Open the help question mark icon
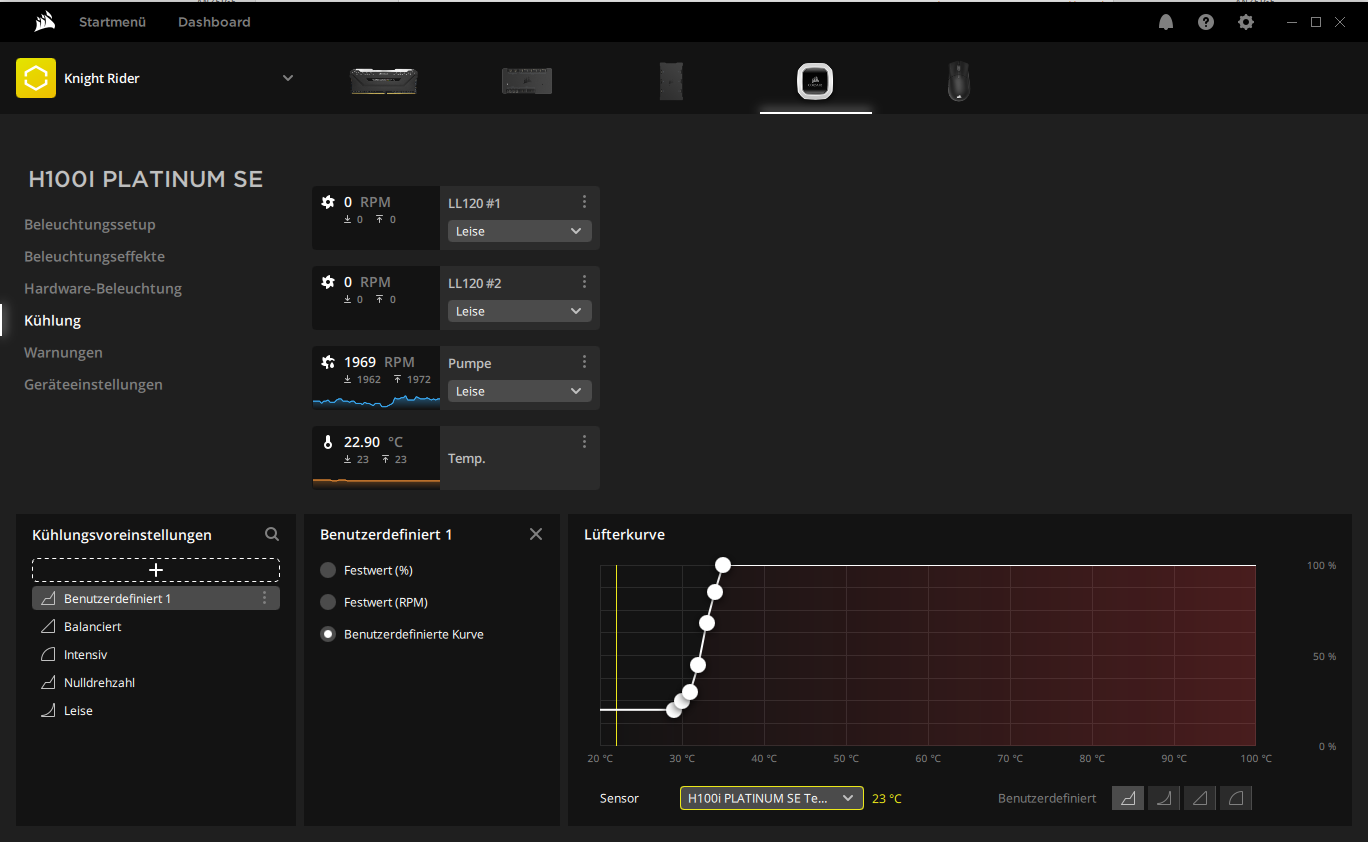 point(1206,22)
